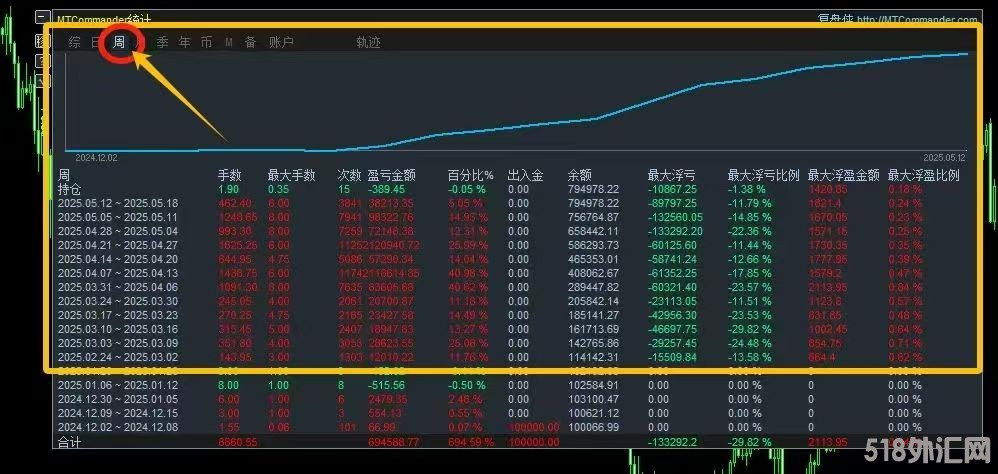Click the 余额 column header
The image size is (998, 474).
(580, 175)
